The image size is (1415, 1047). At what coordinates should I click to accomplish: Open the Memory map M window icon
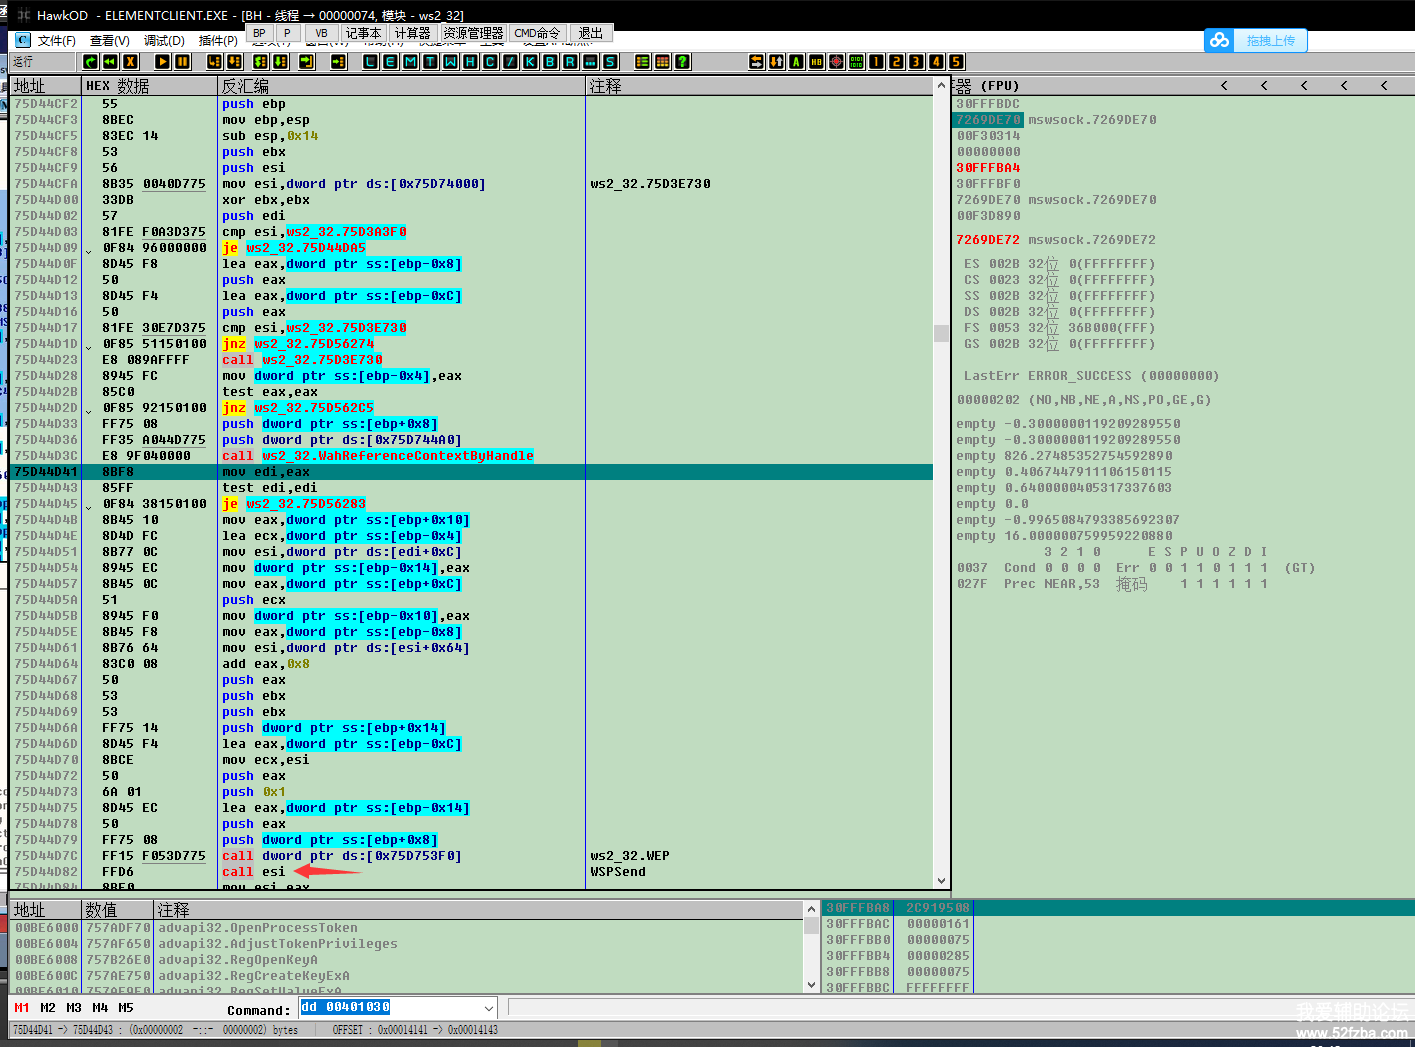410,62
